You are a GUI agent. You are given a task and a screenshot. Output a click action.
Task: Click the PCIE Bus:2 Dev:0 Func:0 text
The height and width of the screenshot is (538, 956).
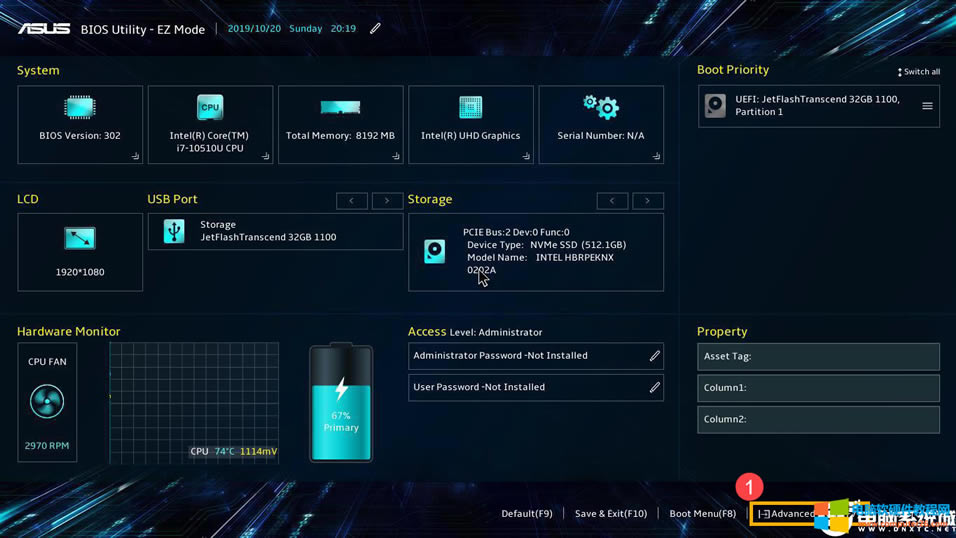(x=516, y=232)
